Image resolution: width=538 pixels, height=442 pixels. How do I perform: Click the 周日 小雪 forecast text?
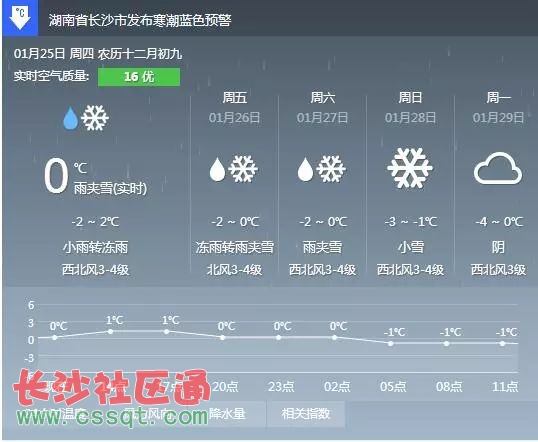pos(411,247)
